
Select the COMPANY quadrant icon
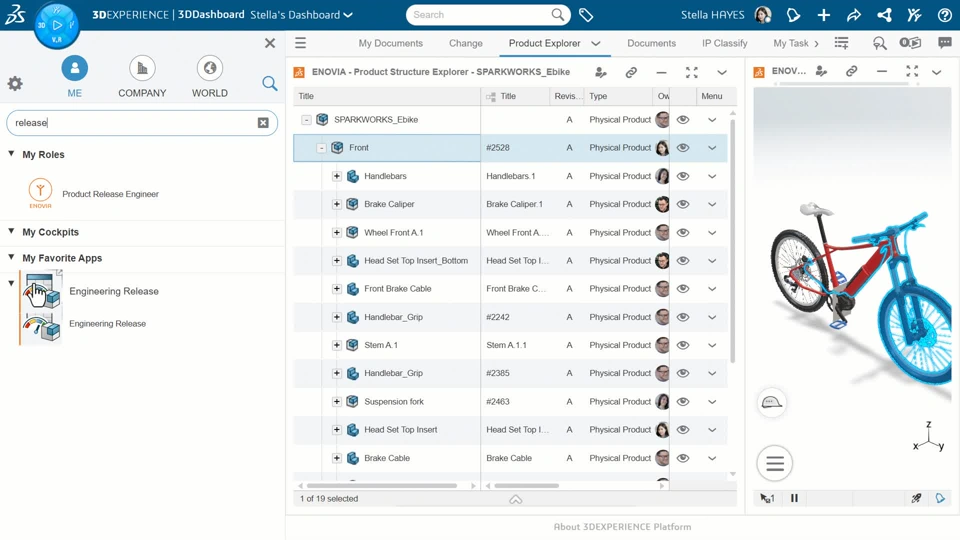tap(142, 68)
